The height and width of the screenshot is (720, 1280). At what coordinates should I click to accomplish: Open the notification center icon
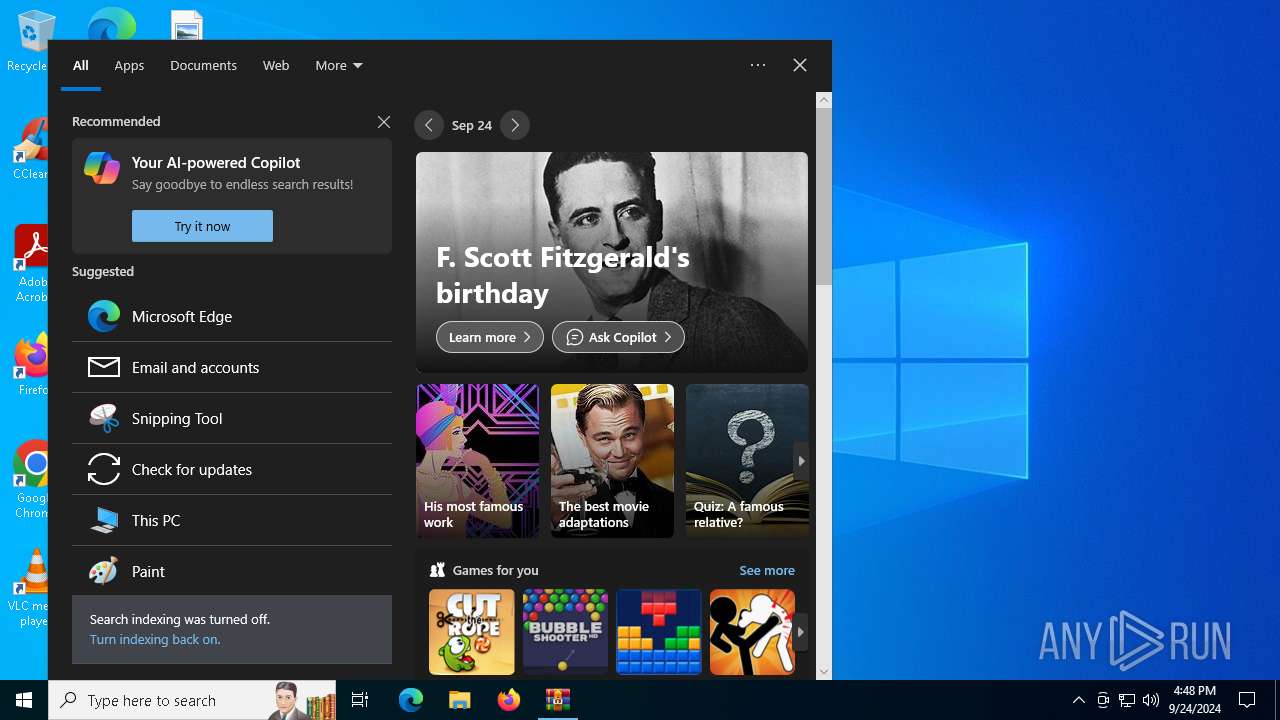click(x=1247, y=700)
